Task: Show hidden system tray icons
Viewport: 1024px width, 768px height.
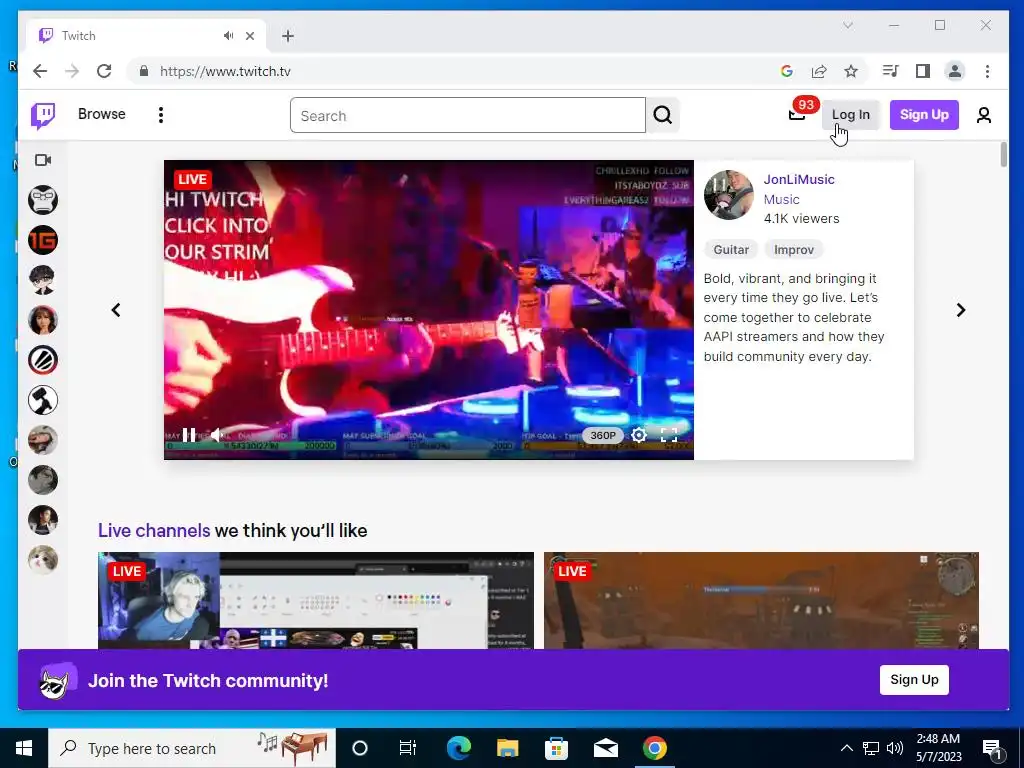Action: [x=846, y=748]
